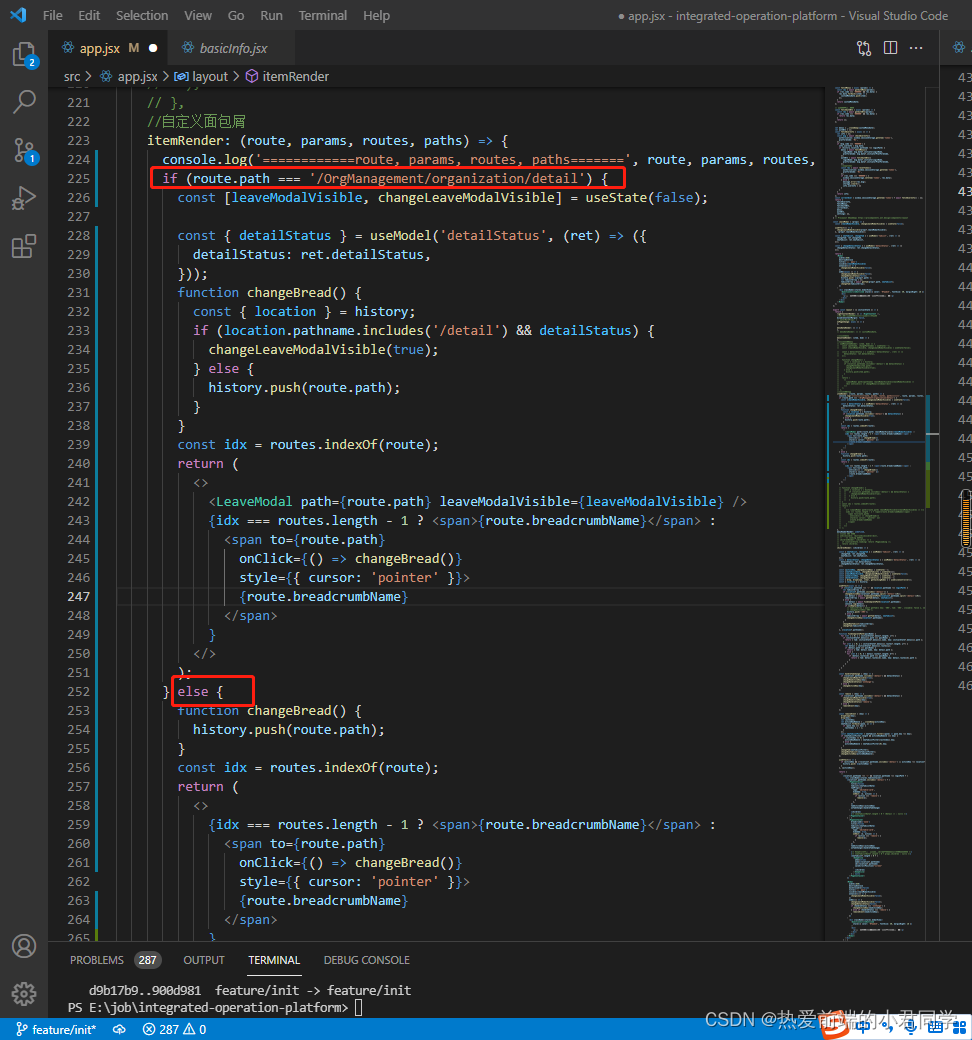
Task: Select the Run and Debug icon
Action: click(25, 197)
